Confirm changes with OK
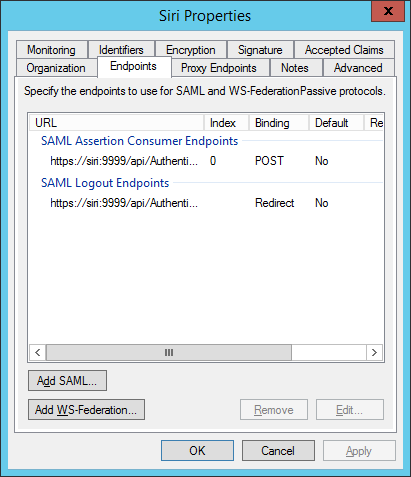The image size is (411, 477). pos(197,451)
